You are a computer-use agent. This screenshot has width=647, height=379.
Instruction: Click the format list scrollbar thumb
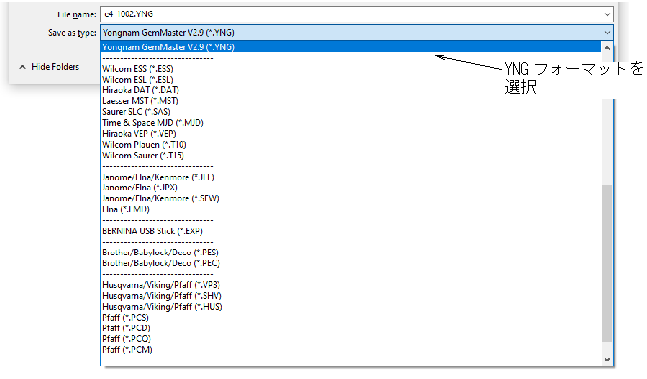(x=607, y=263)
